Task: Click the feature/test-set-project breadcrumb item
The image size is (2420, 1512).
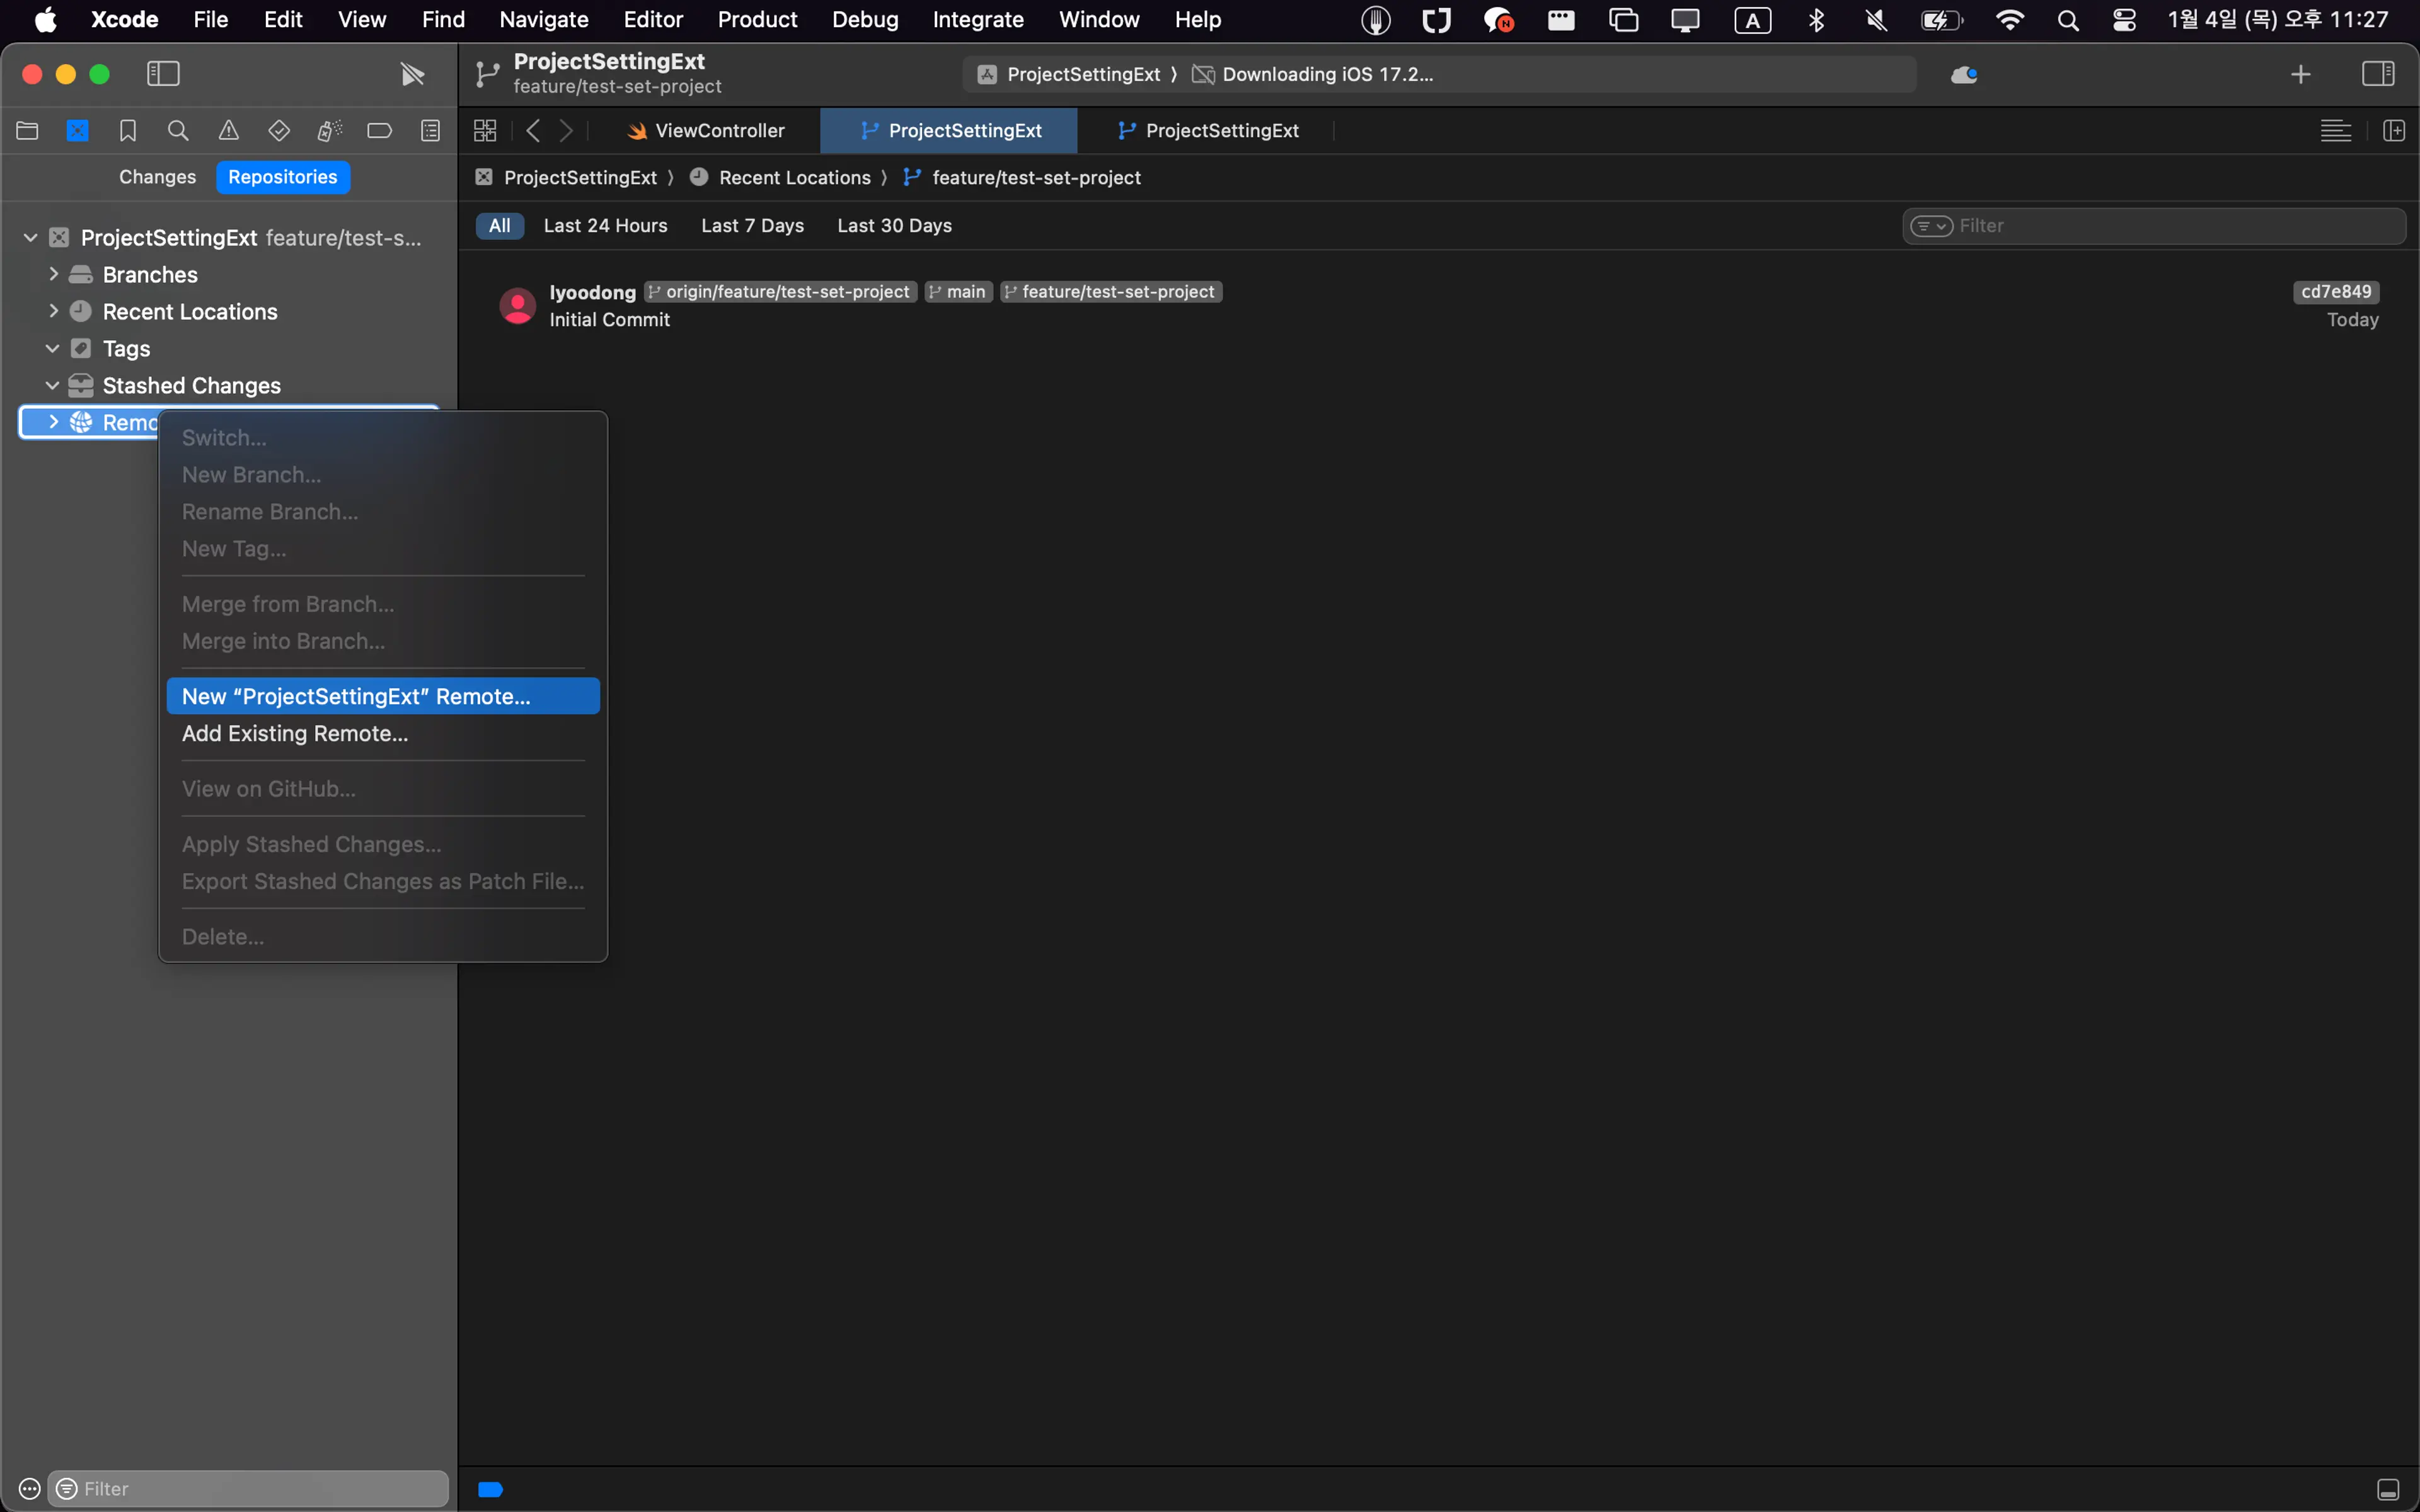Action: [1035, 176]
